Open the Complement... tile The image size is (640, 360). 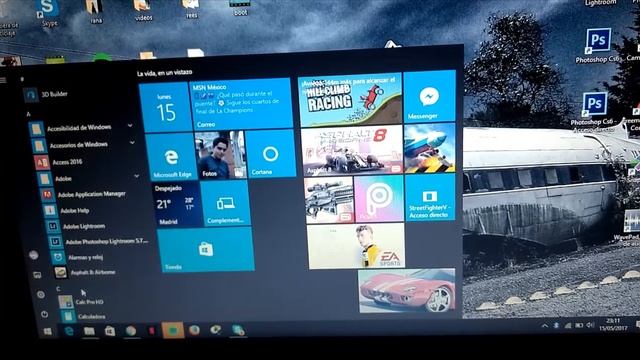[225, 203]
